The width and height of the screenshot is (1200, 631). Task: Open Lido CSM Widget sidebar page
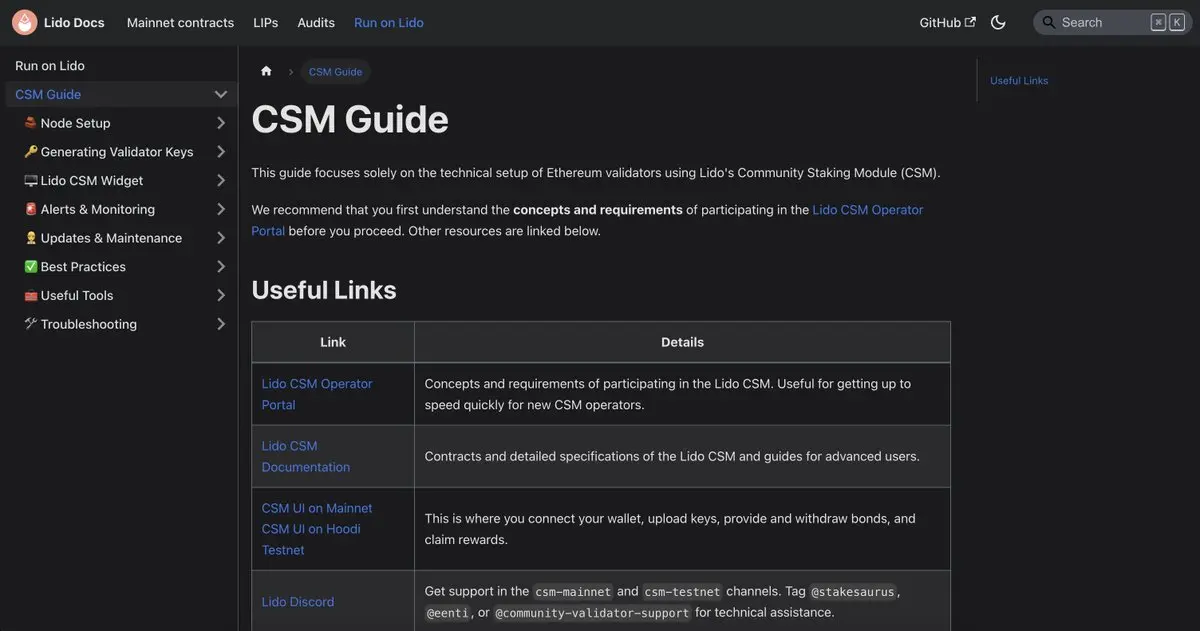pos(83,181)
